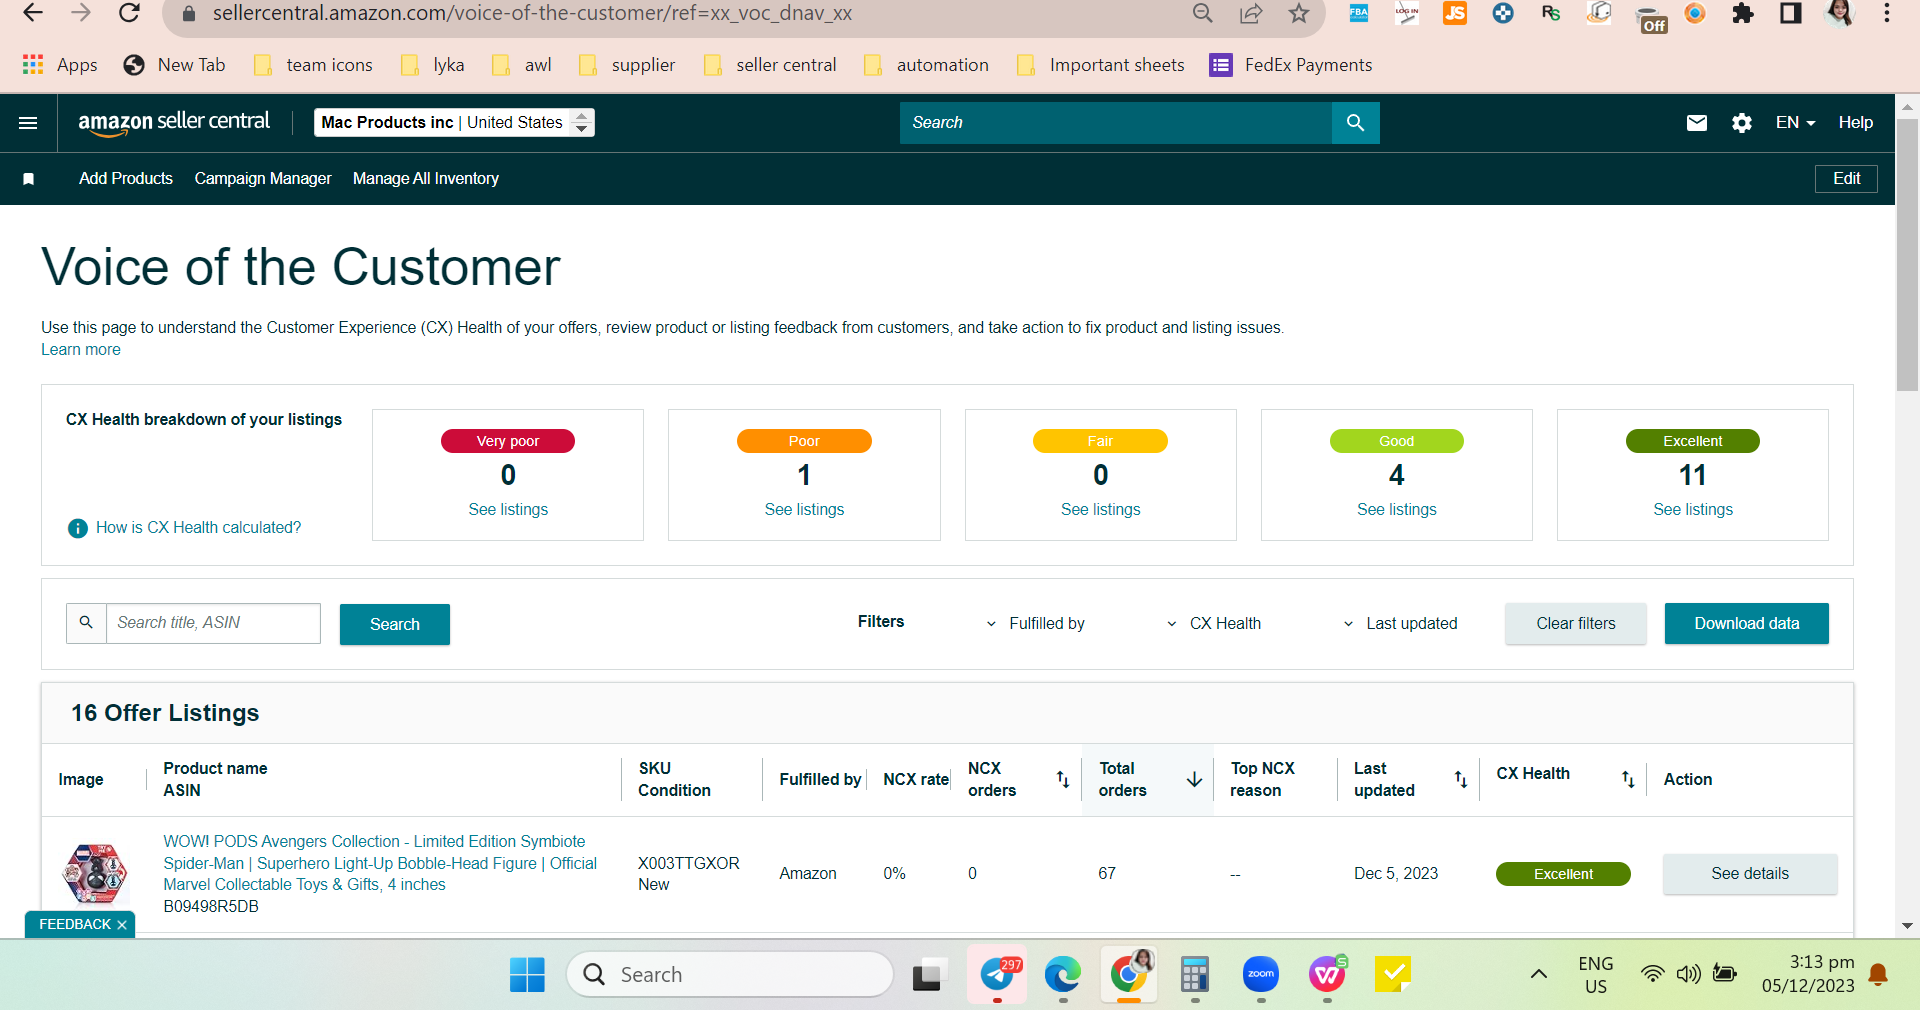Open the seller central bookmarks folder
The image size is (1920, 1010).
770,65
